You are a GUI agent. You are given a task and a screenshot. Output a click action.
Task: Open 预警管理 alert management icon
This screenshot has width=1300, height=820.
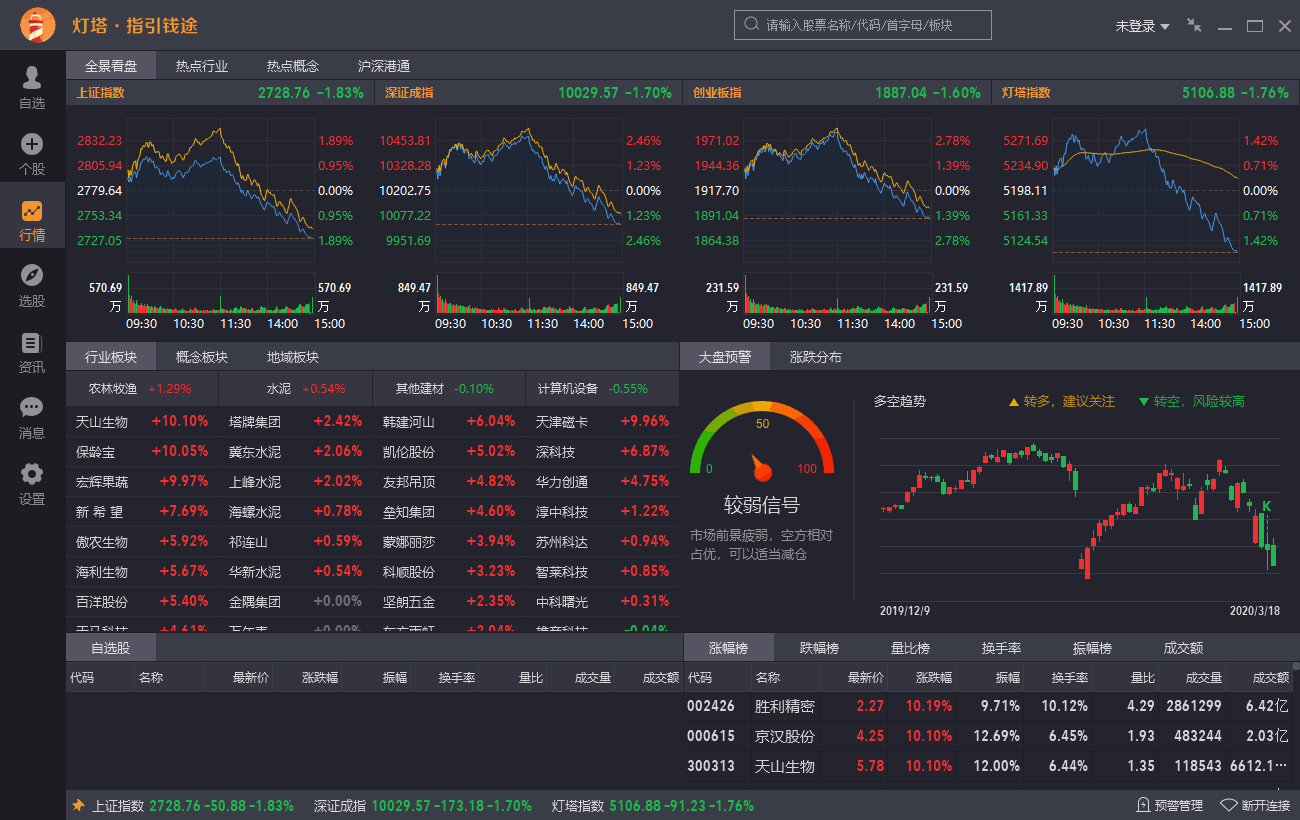pos(1144,805)
